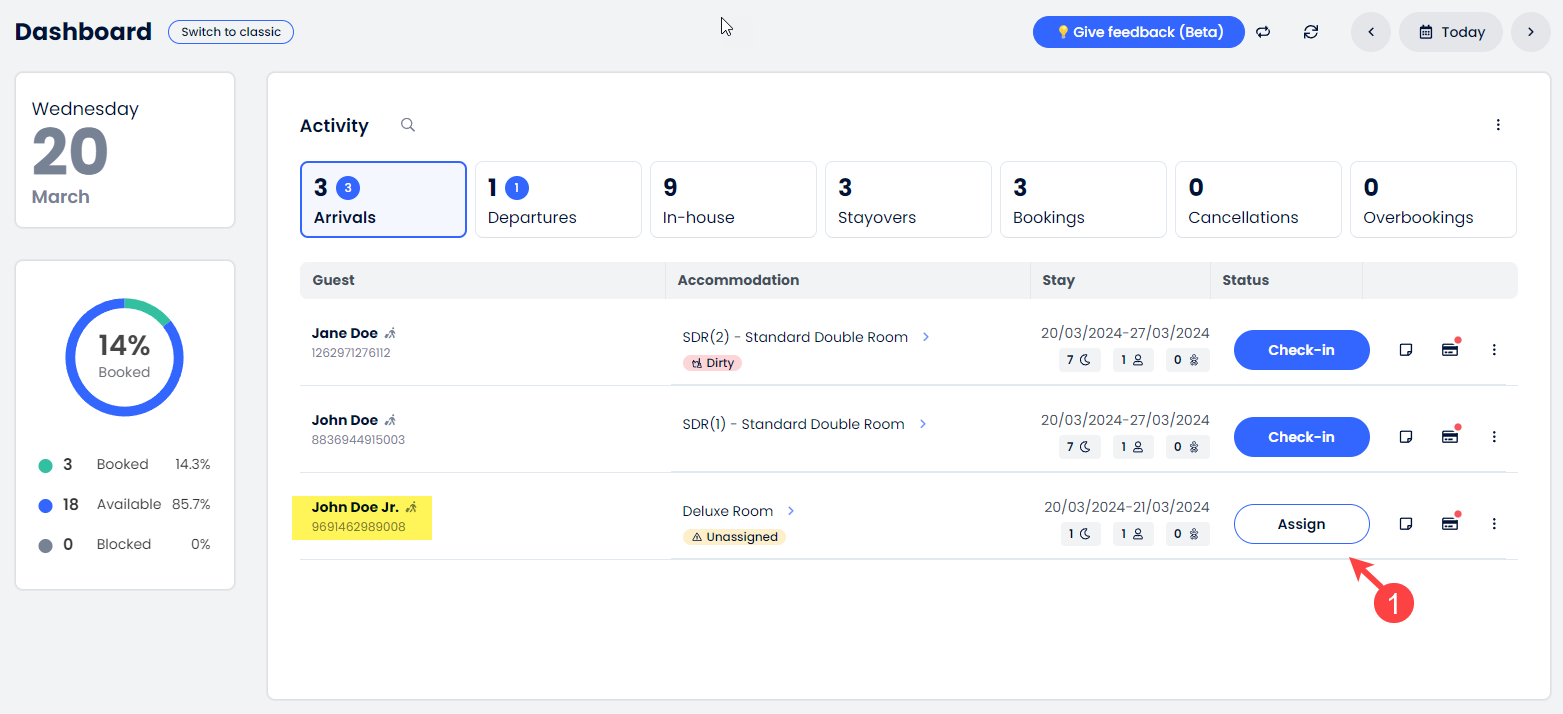This screenshot has height=714, width=1563.
Task: Assign a room to John Doe Jr.
Action: (1301, 523)
